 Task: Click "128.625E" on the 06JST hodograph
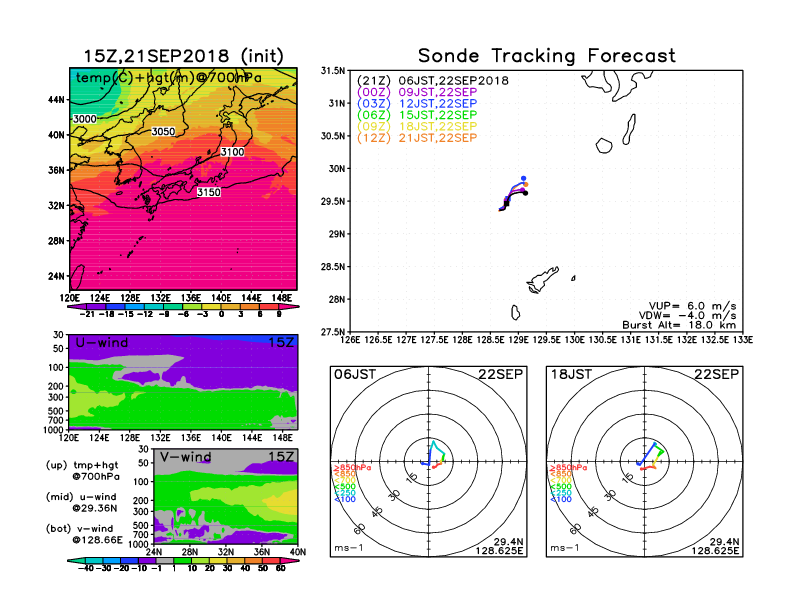(x=499, y=551)
